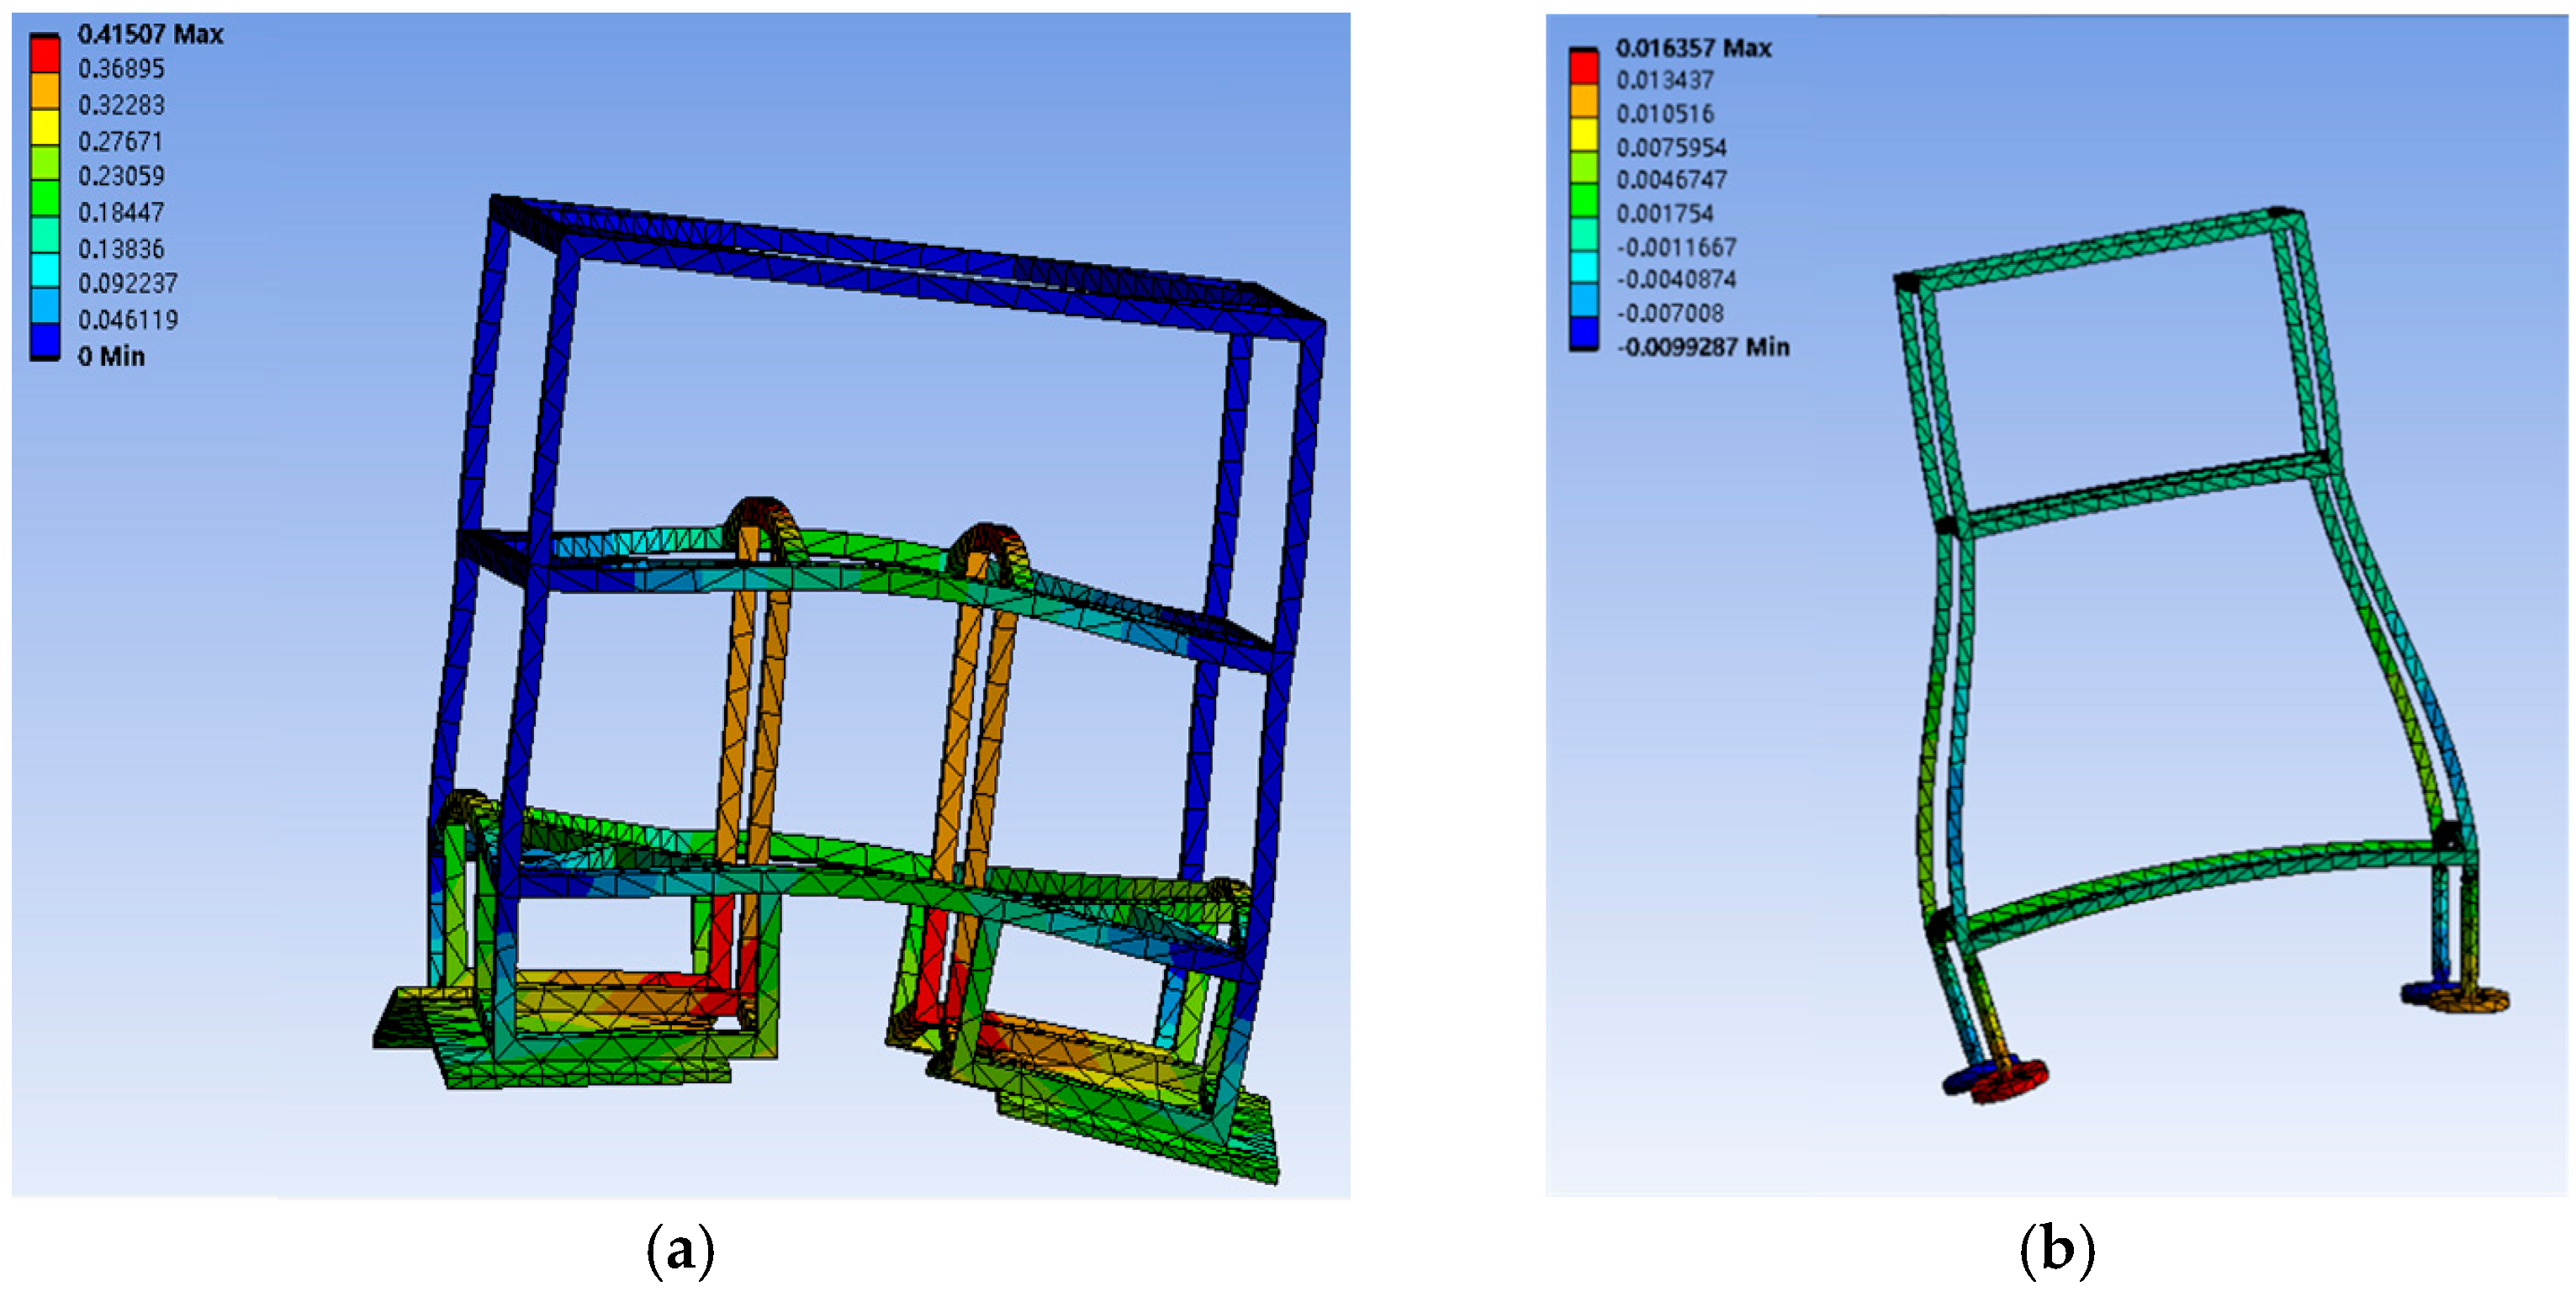Click the orange foot pad in model (b)
Viewport: 2576px width, 1297px height.
(x=2470, y=998)
